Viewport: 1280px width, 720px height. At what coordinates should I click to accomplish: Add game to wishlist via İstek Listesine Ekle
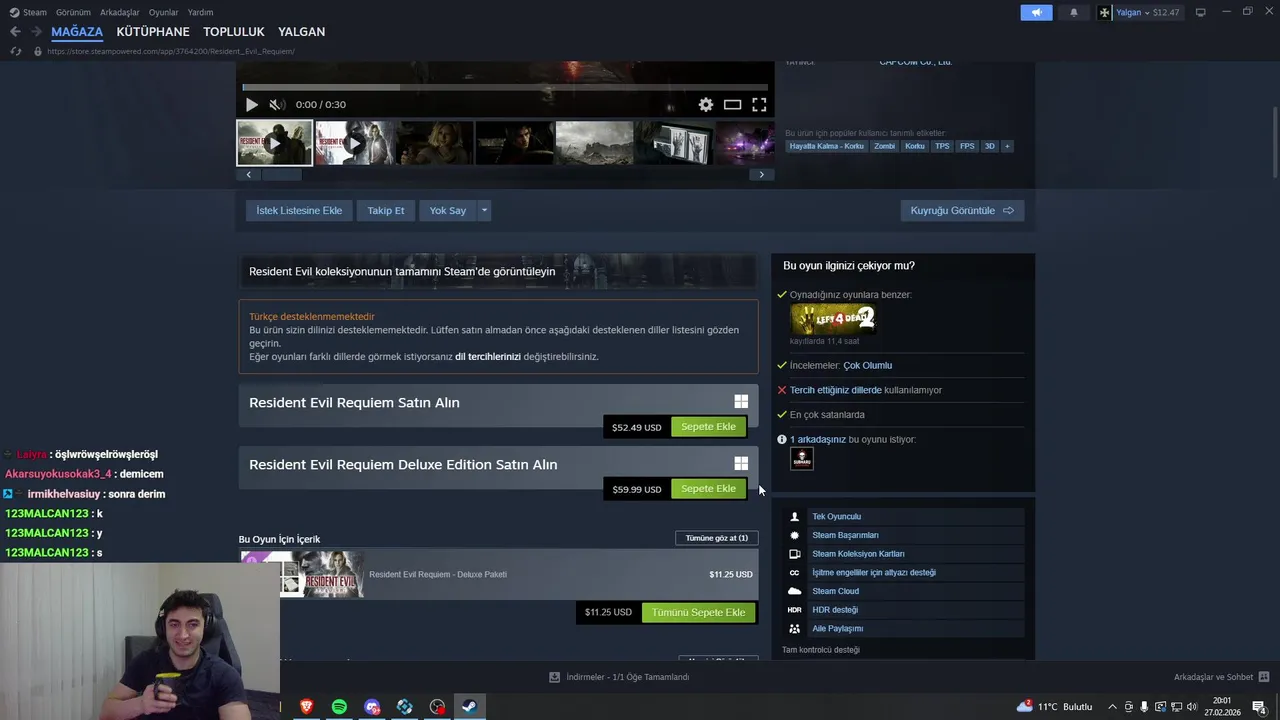tap(299, 210)
